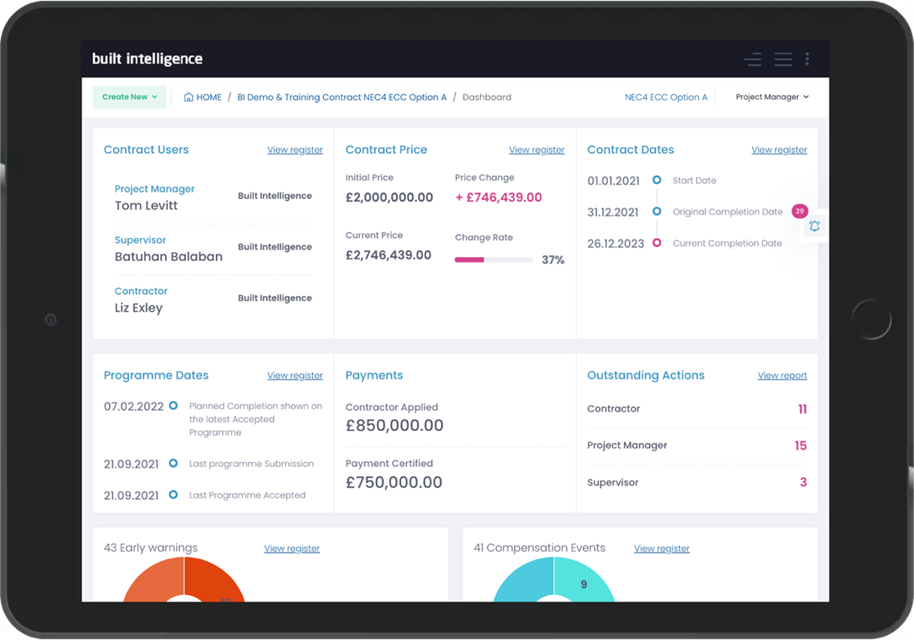Click the 37% change rate value
Screen dimensions: 914x640
click(553, 260)
